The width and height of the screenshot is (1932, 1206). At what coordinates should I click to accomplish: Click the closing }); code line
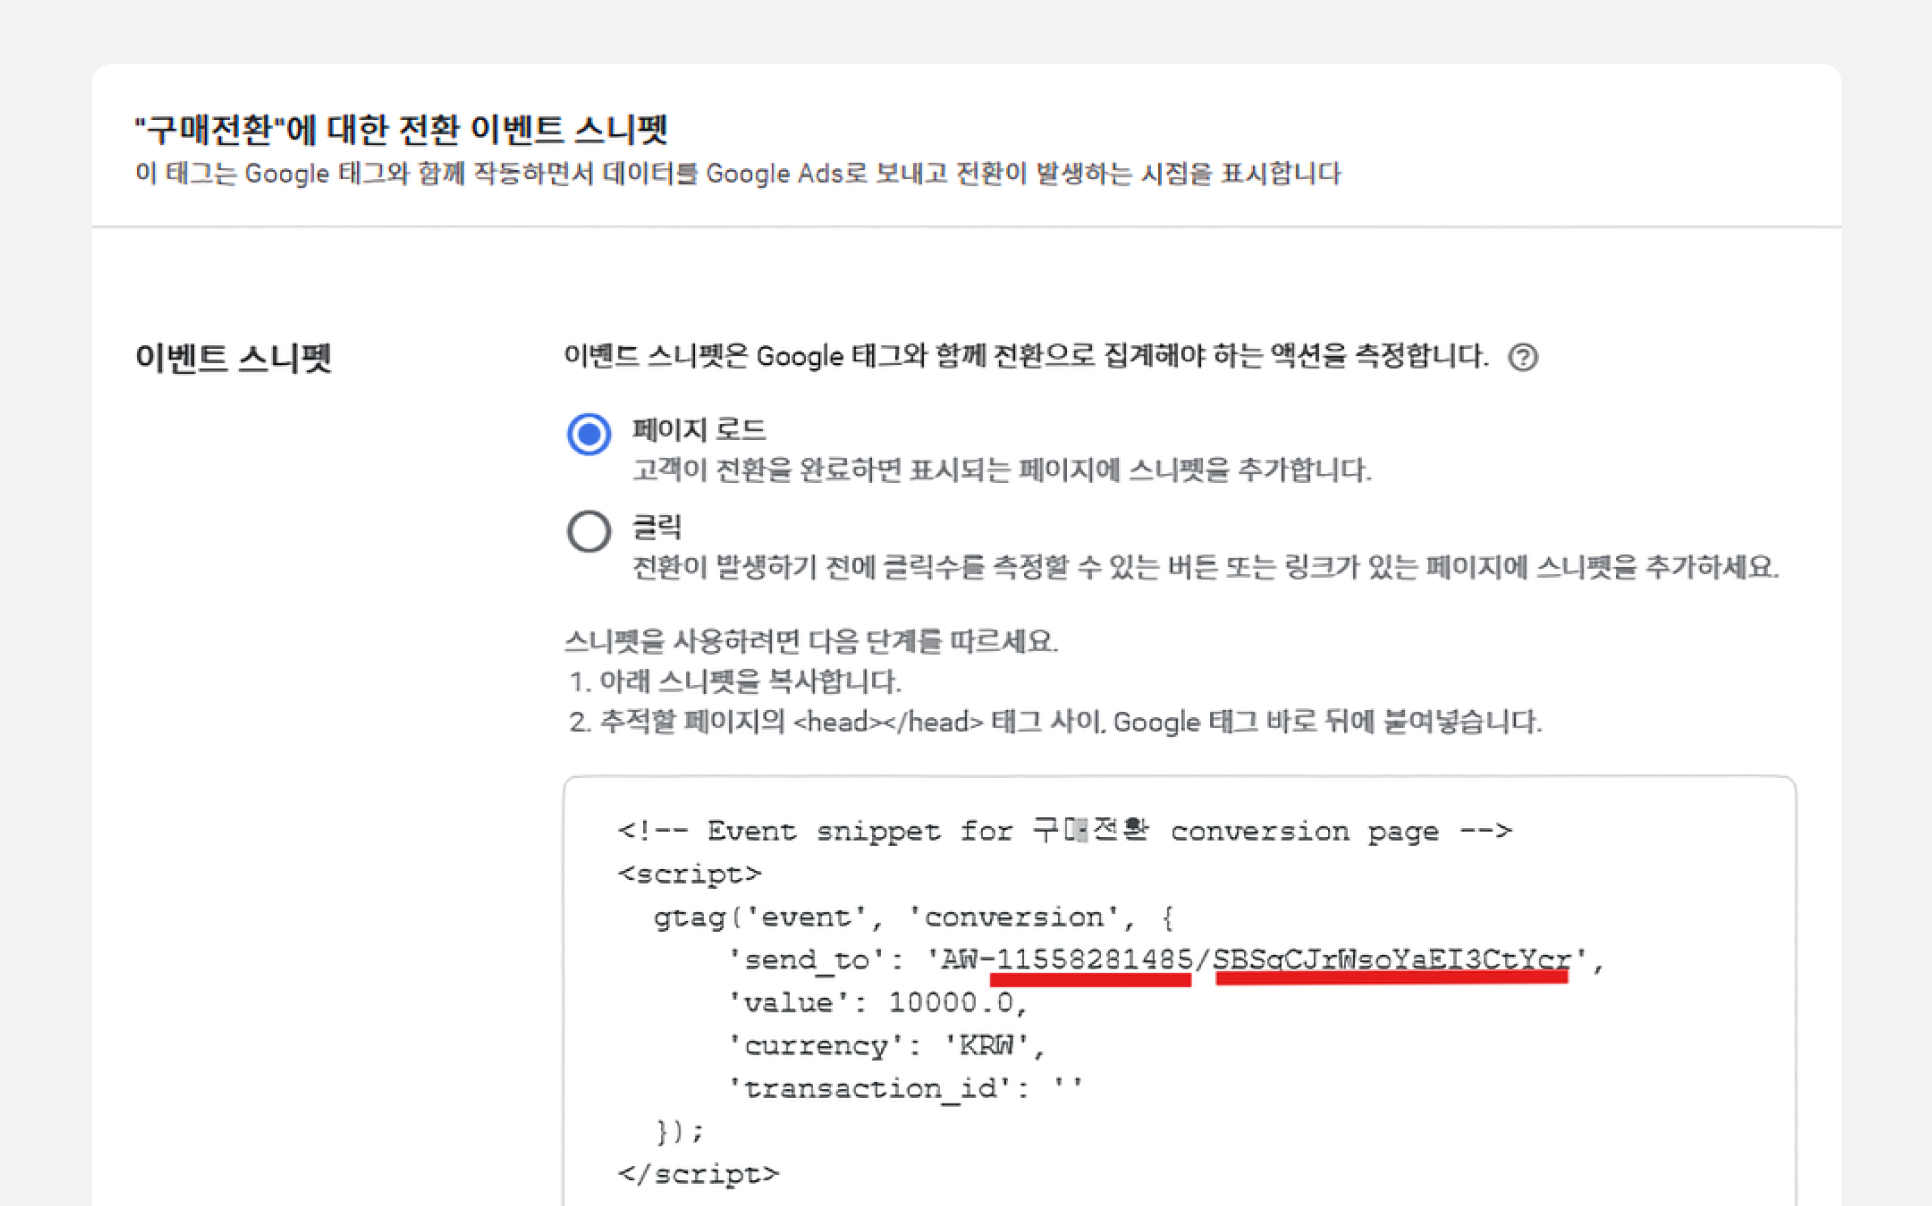(x=679, y=1131)
